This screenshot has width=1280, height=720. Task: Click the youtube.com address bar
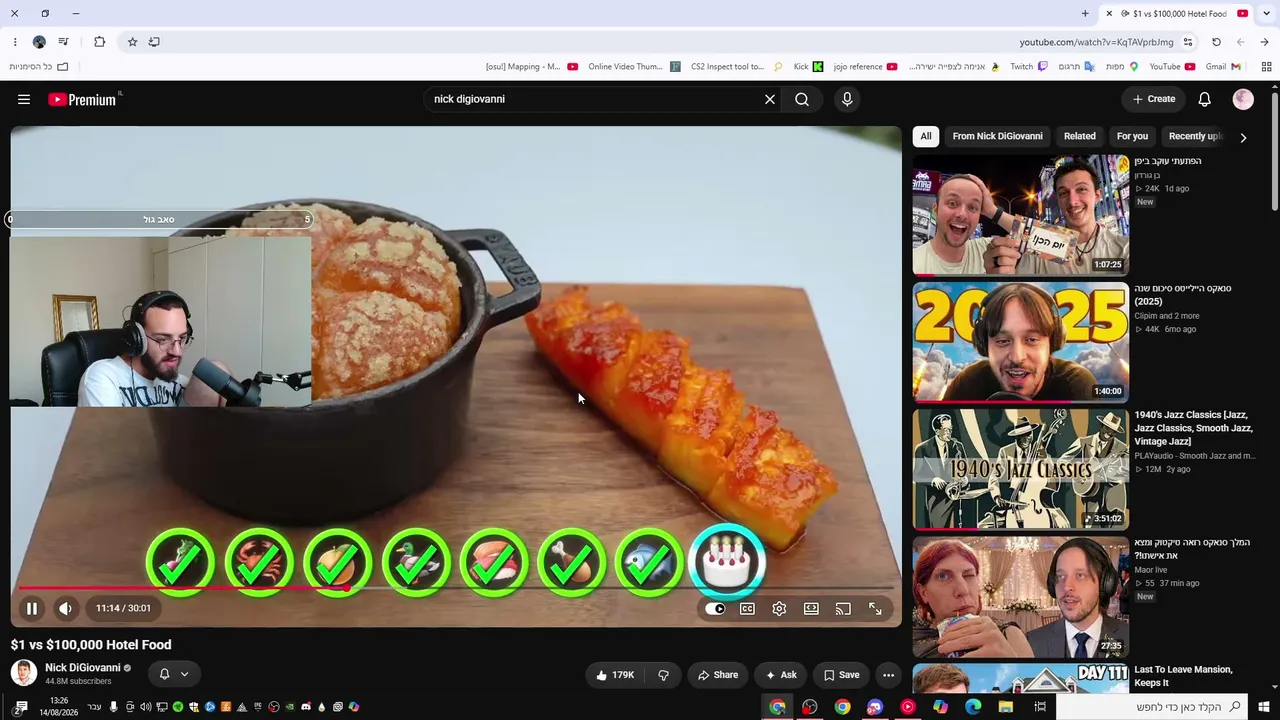(1096, 42)
